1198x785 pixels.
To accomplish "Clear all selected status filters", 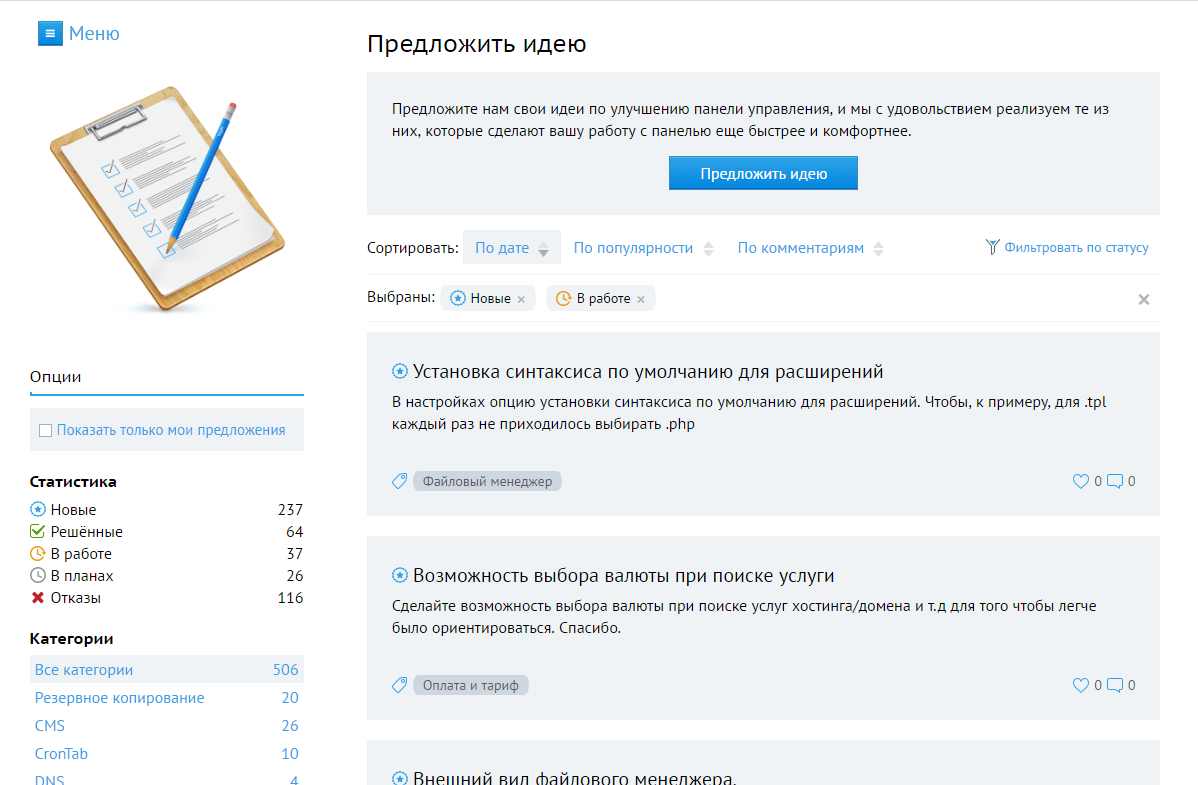I will click(1144, 299).
